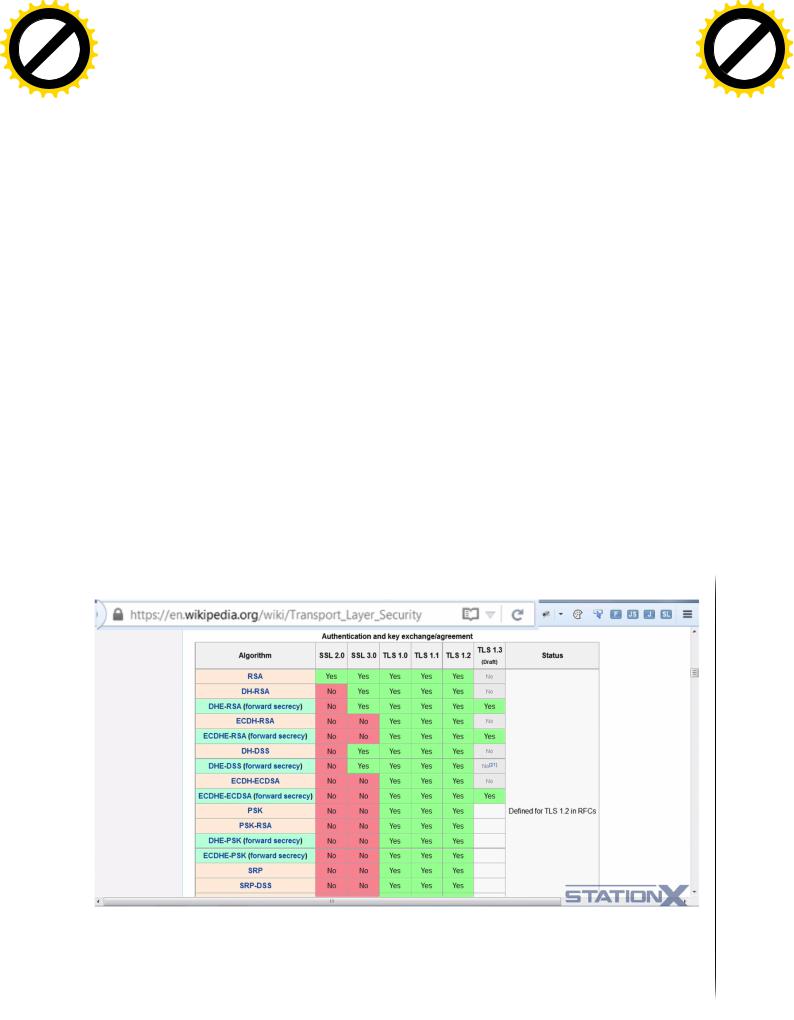Click the vertical scrollbar up arrow
This screenshot has width=794, height=1020.
tap(694, 632)
